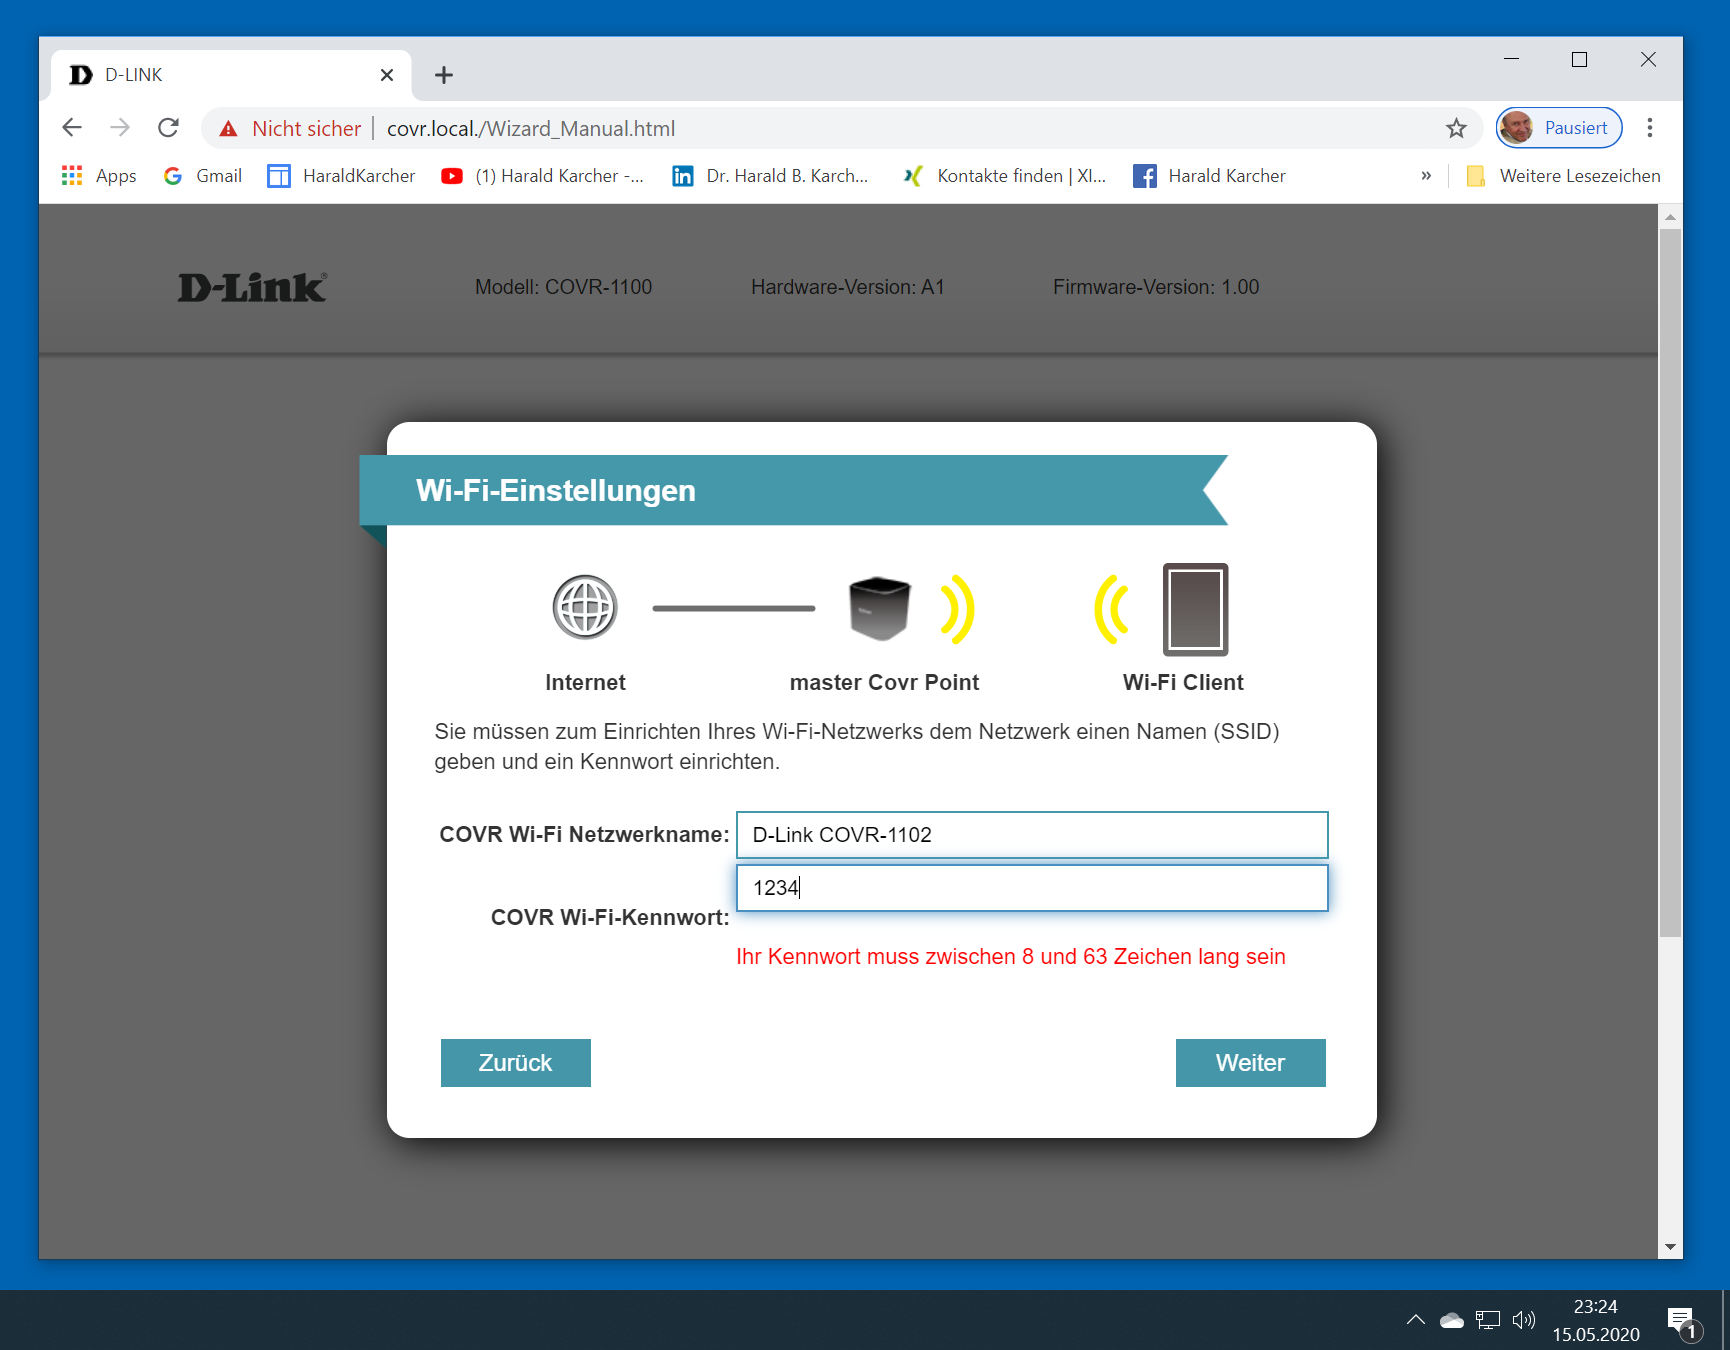Open the XING 'Kontakte finden' bookmark
Image resolution: width=1730 pixels, height=1350 pixels.
1004,176
